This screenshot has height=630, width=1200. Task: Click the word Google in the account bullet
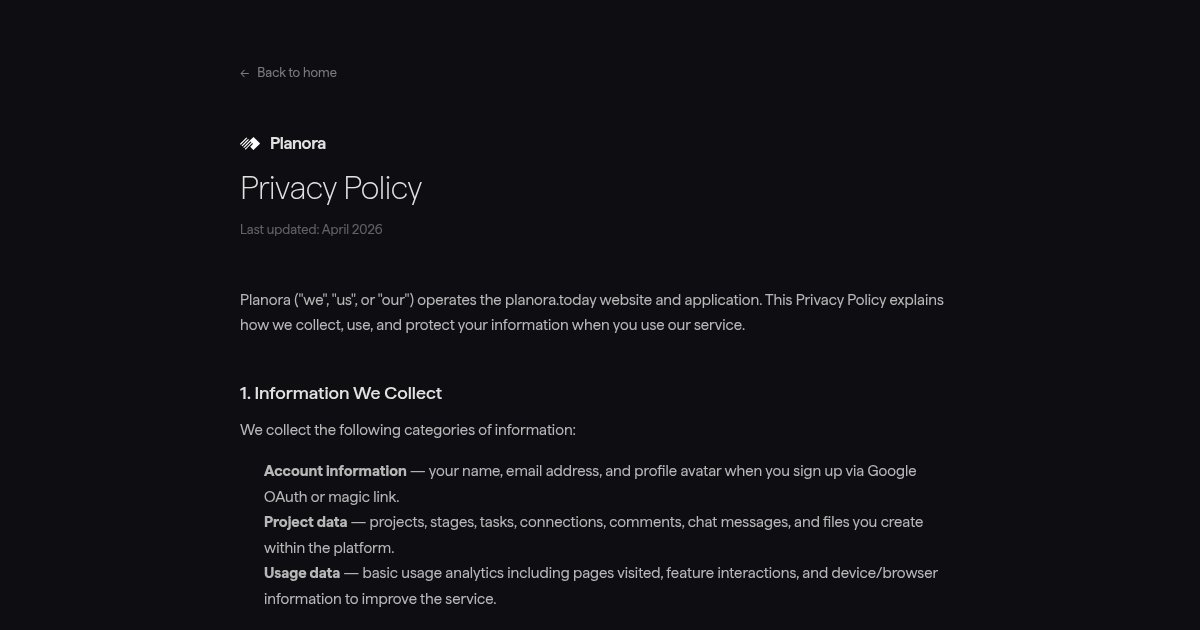click(x=892, y=471)
